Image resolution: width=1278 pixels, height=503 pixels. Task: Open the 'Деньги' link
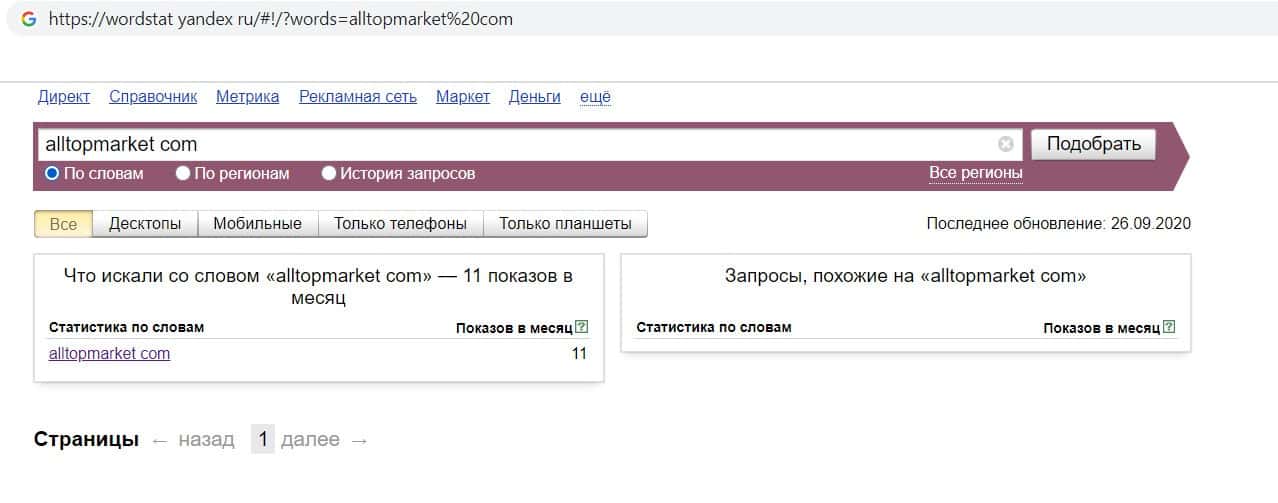pyautogui.click(x=535, y=97)
